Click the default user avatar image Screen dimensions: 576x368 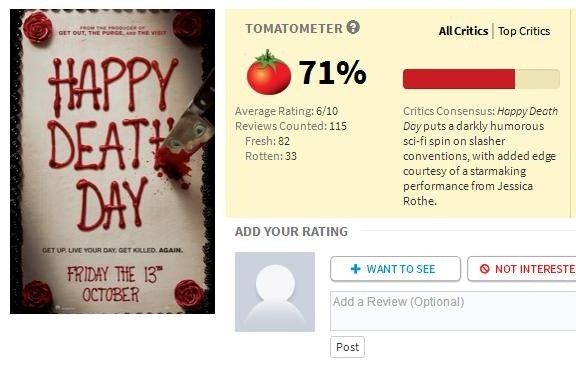275,292
